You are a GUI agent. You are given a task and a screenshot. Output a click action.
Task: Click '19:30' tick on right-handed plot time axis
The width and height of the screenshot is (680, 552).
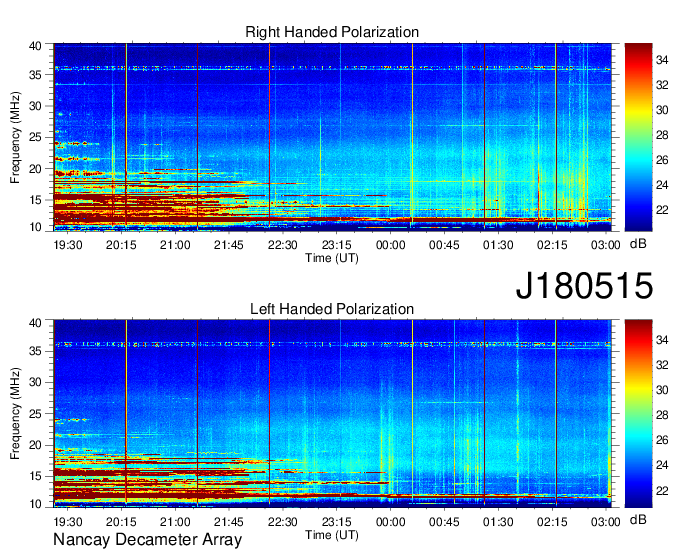(x=68, y=245)
